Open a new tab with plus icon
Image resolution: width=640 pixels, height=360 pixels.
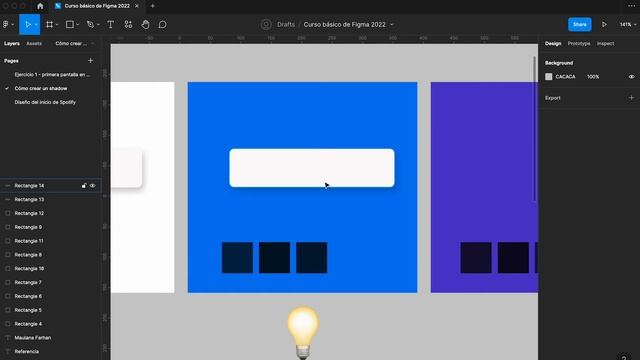(153, 6)
